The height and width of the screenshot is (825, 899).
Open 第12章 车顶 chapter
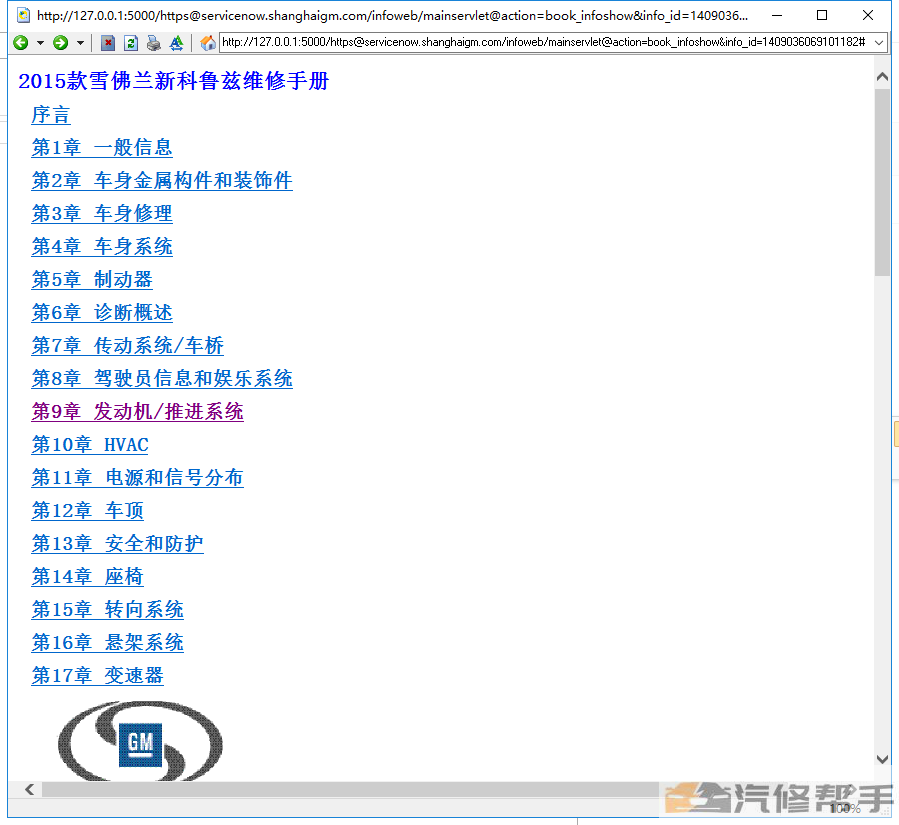point(87,511)
